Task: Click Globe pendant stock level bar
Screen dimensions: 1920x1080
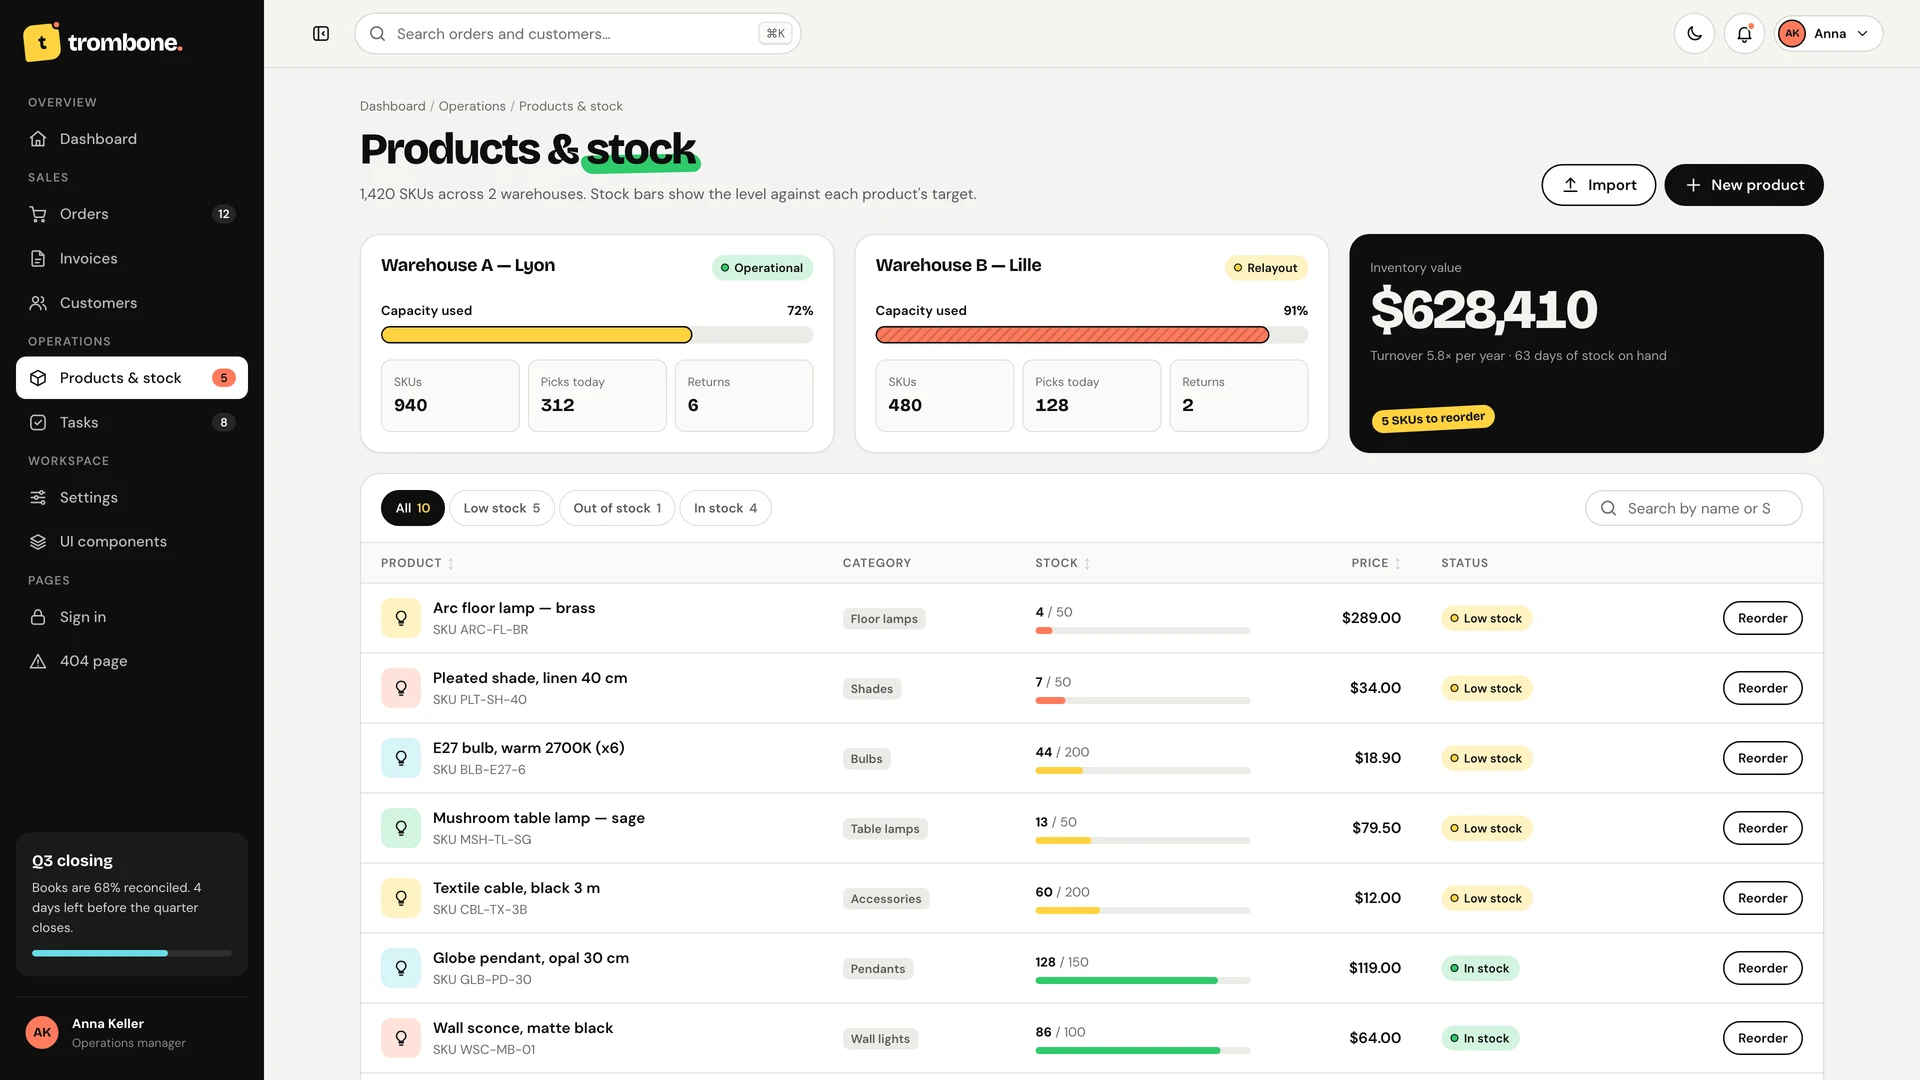Action: (x=1142, y=981)
